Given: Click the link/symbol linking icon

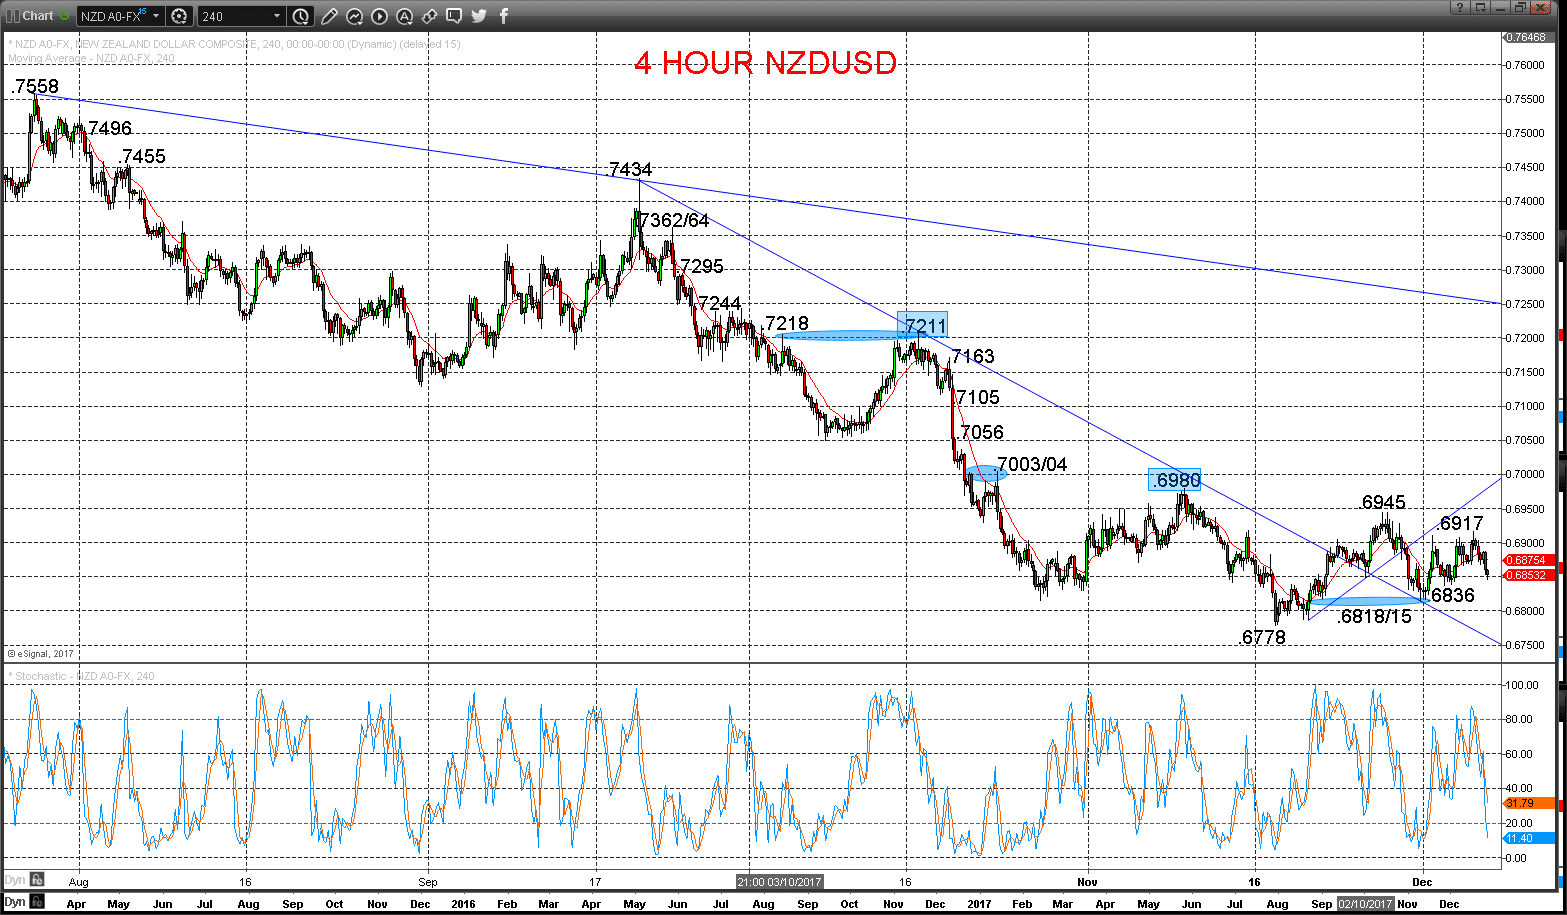Looking at the screenshot, I should coord(429,16).
